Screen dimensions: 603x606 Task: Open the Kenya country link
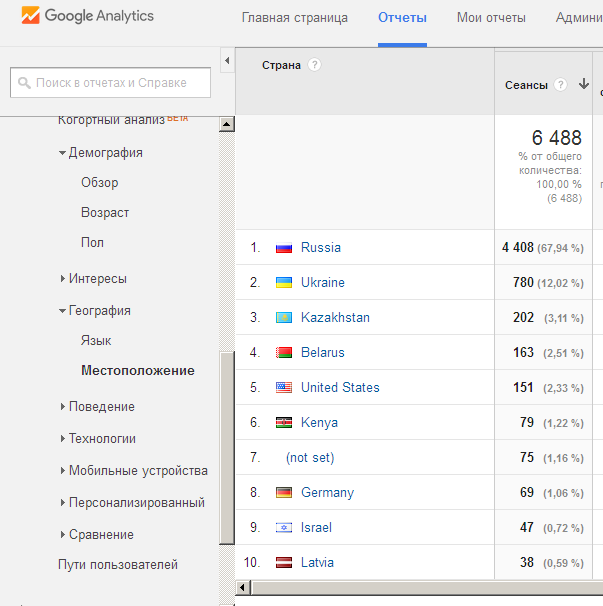coord(319,422)
